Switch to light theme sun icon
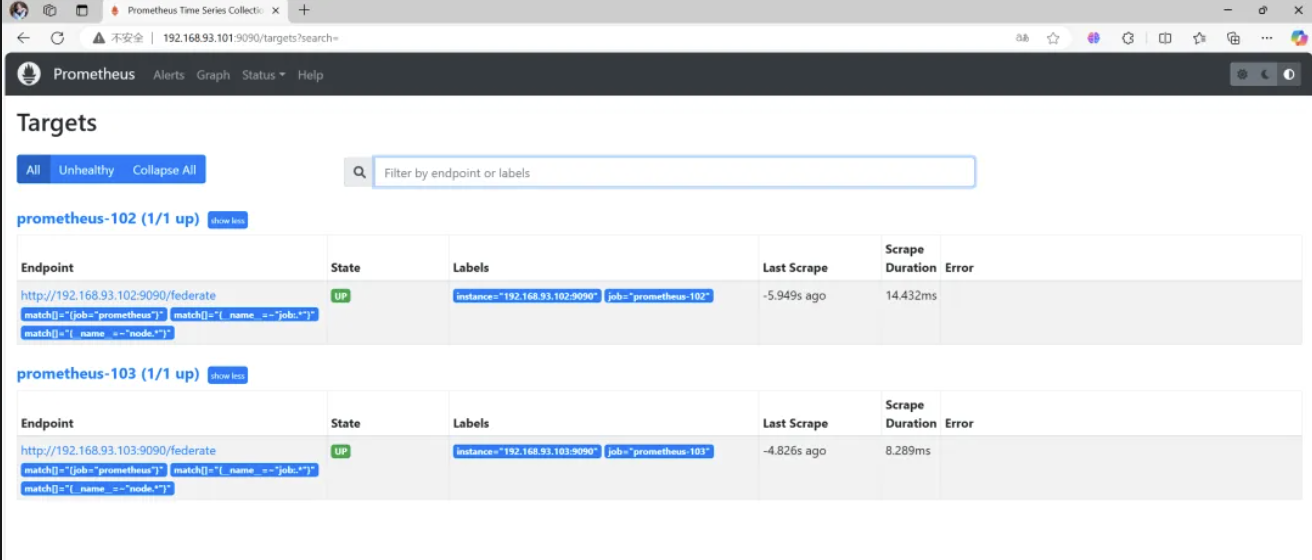This screenshot has width=1312, height=560. pyautogui.click(x=1242, y=74)
